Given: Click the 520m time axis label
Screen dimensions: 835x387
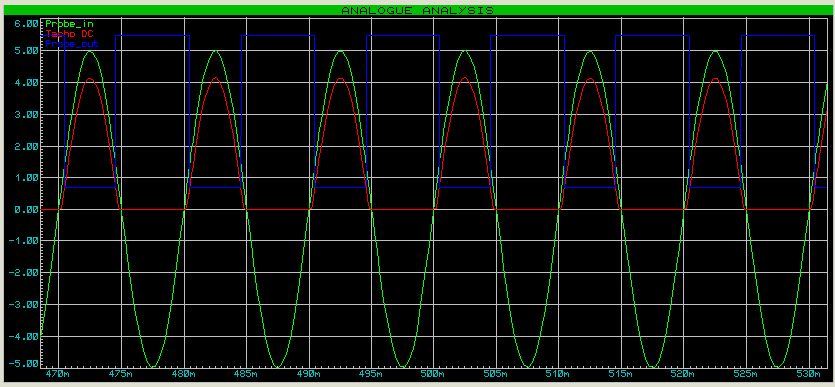Looking at the screenshot, I should (x=684, y=374).
